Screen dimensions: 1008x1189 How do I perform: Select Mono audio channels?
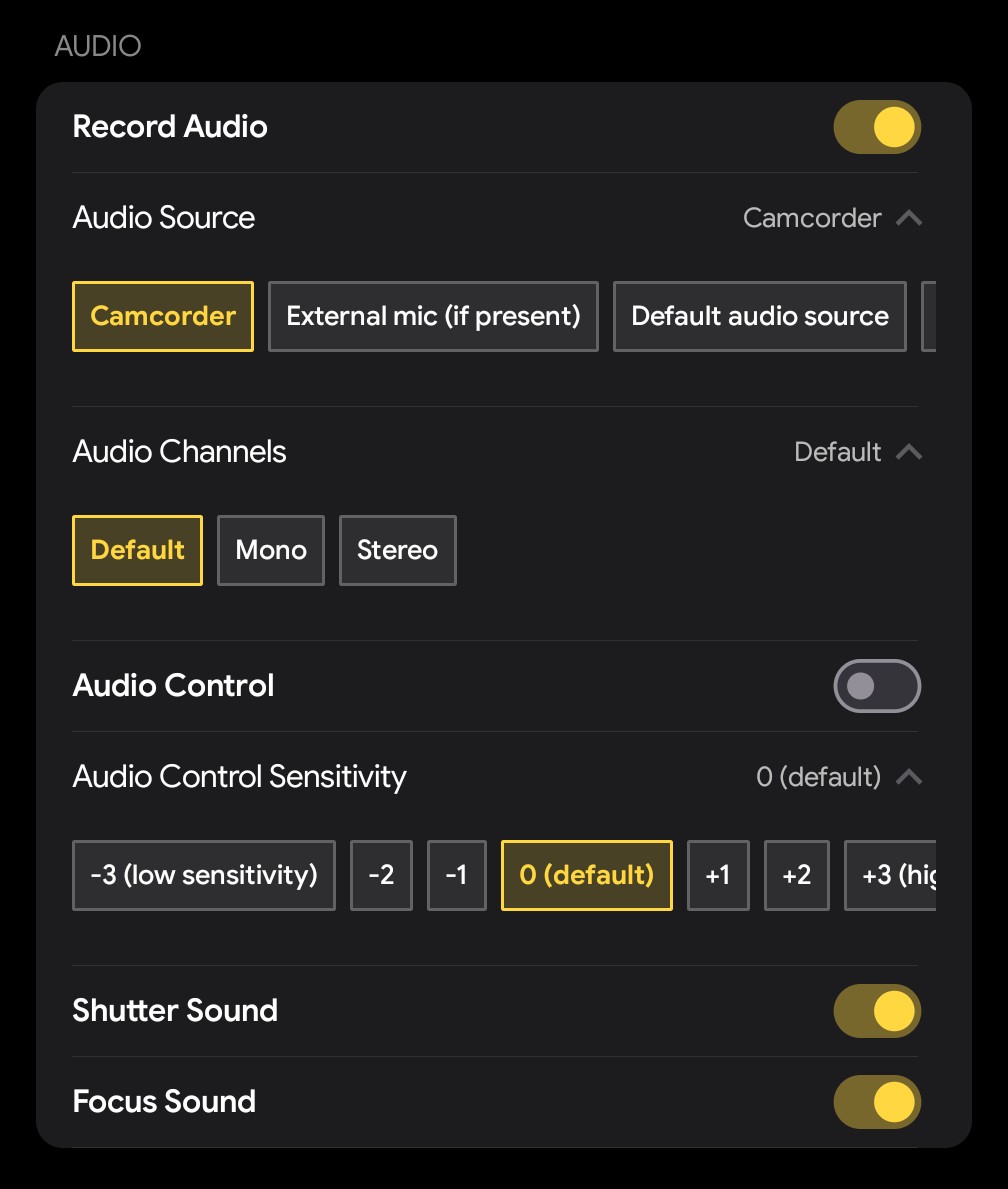coord(270,550)
